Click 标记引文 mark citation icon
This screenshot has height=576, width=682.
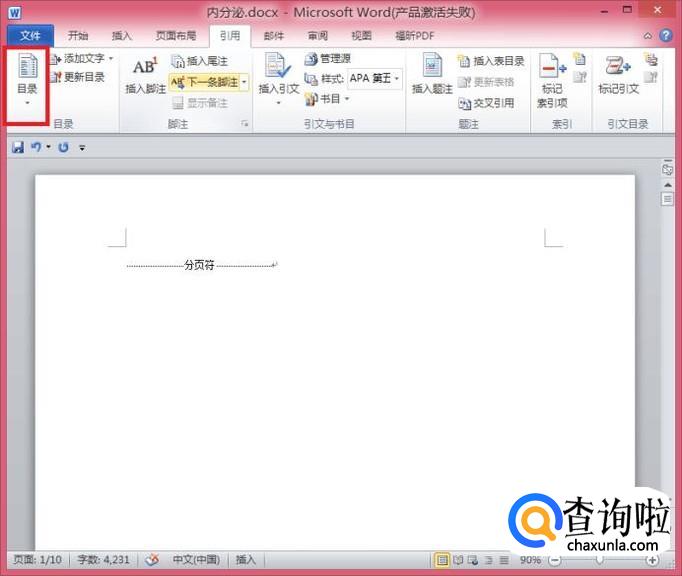coord(618,65)
